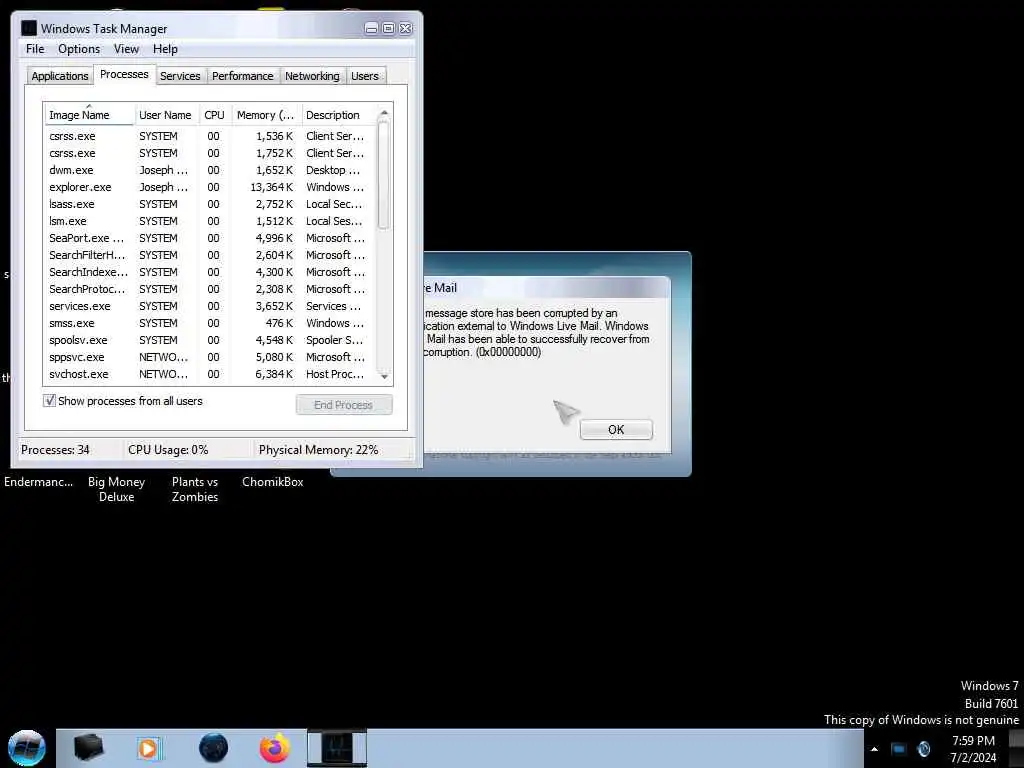This screenshot has width=1024, height=768.
Task: Select csrss.exe row with 1,752 K memory
Action: point(209,153)
